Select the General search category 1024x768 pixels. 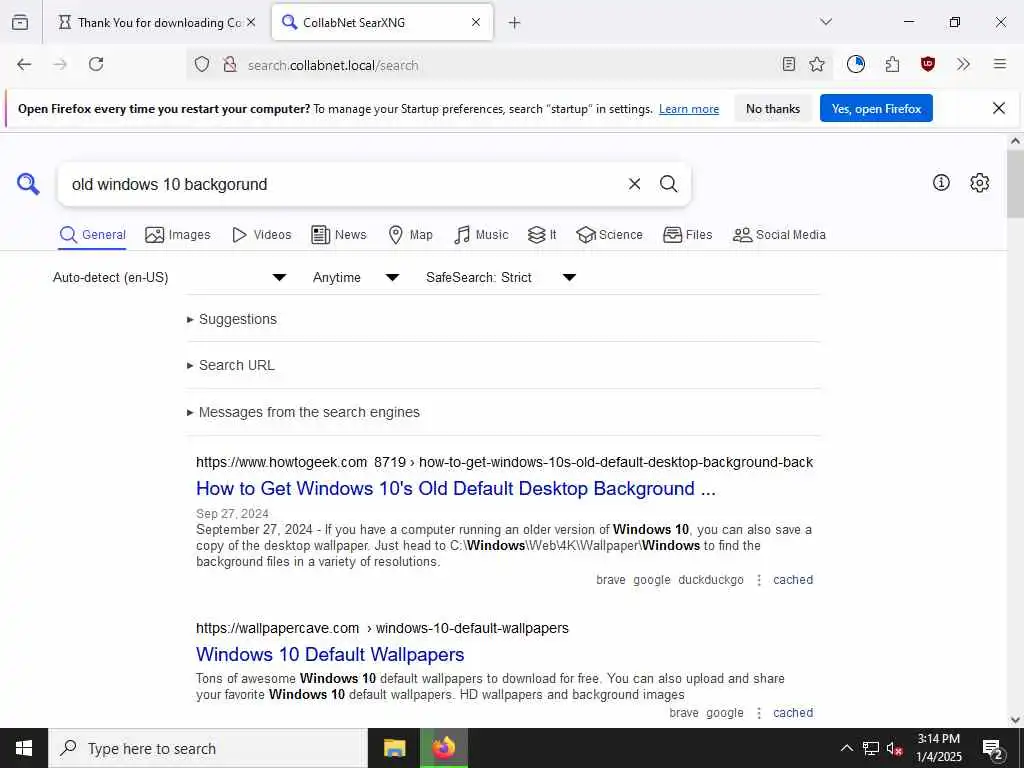pyautogui.click(x=92, y=234)
